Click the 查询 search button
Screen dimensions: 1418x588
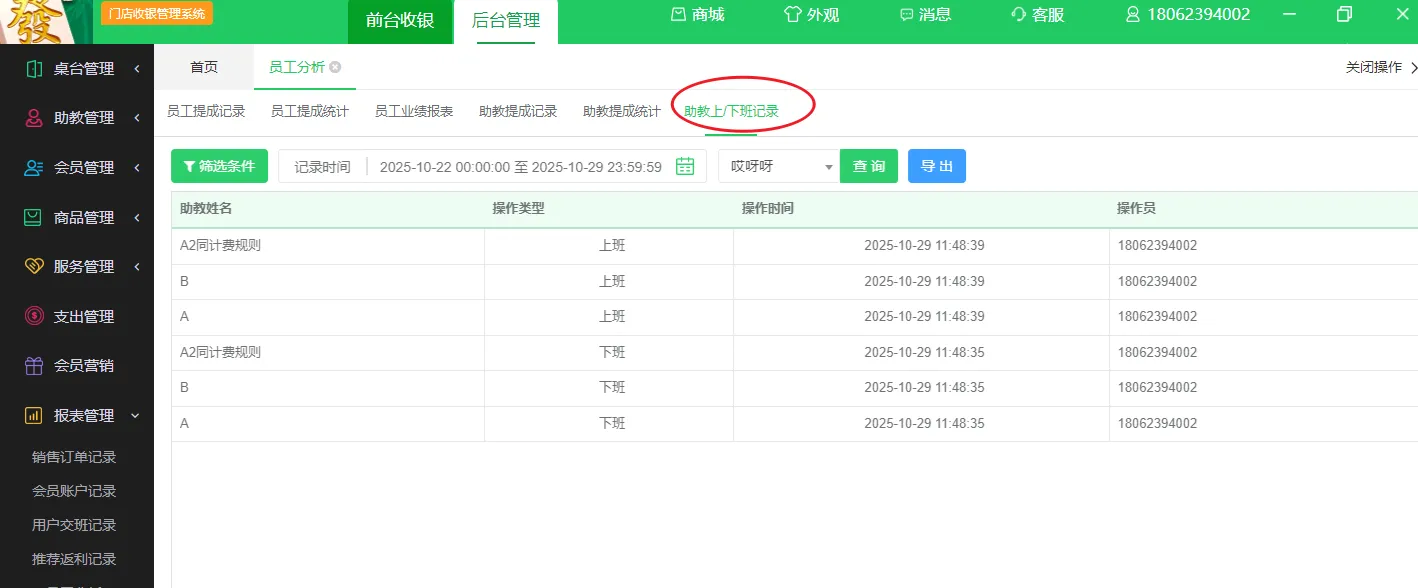coord(868,166)
